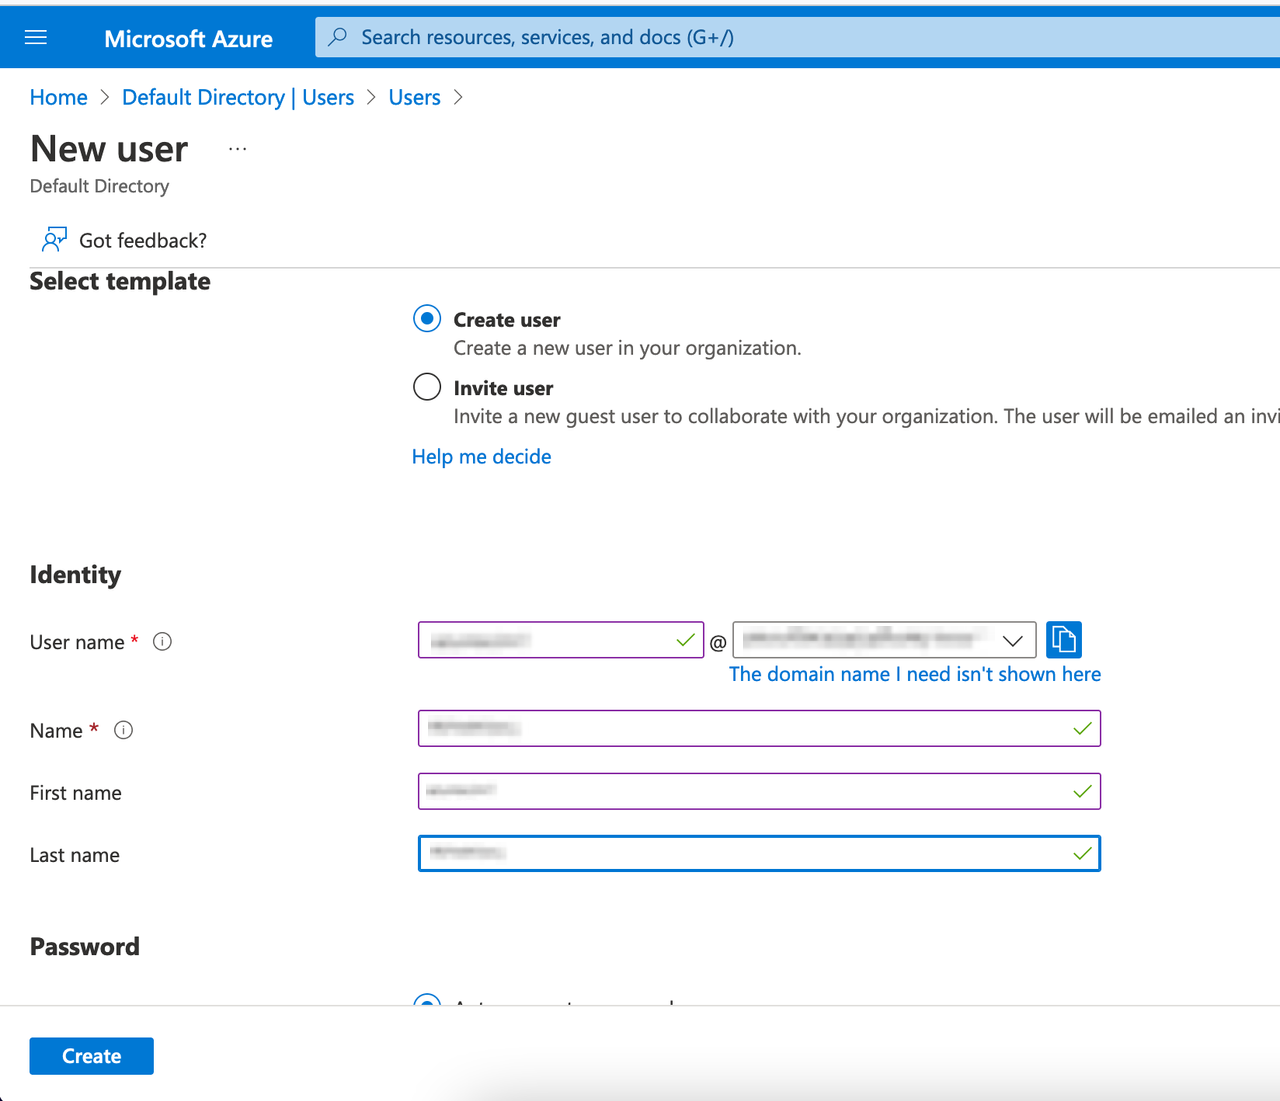
Task: Select the Create user radio button
Action: point(427,319)
